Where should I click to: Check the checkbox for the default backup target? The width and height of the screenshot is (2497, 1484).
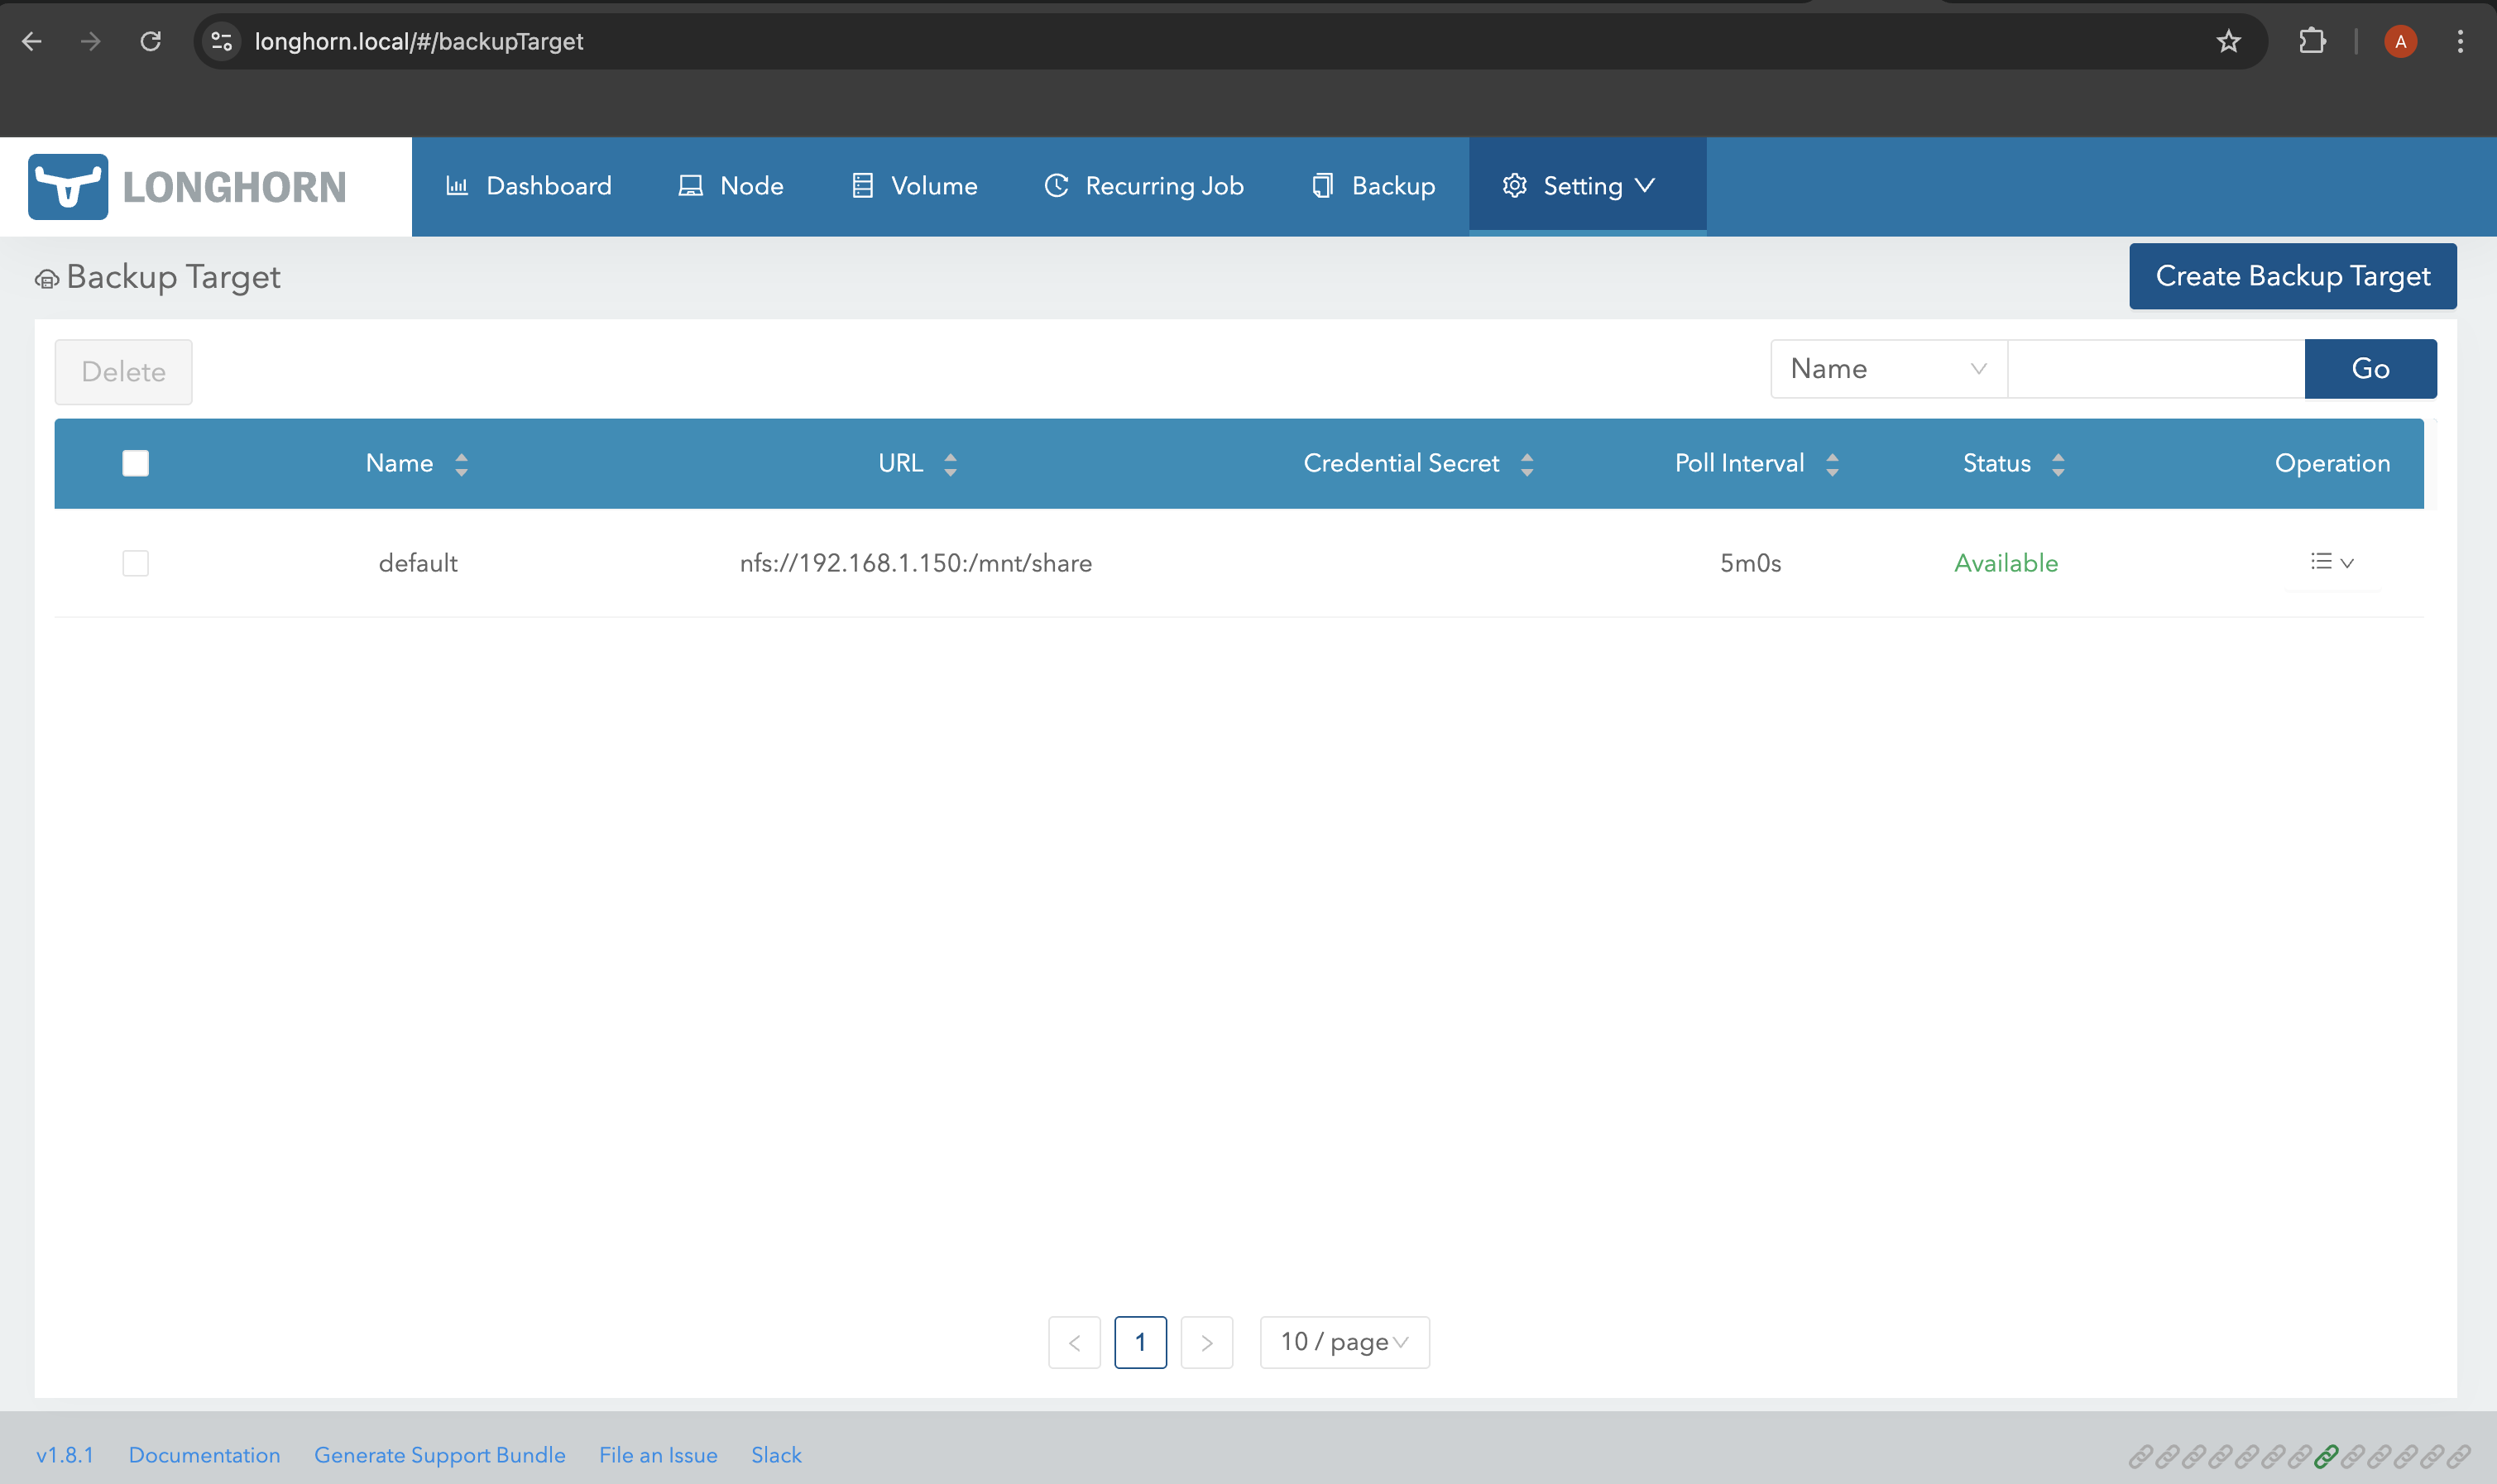coord(135,562)
